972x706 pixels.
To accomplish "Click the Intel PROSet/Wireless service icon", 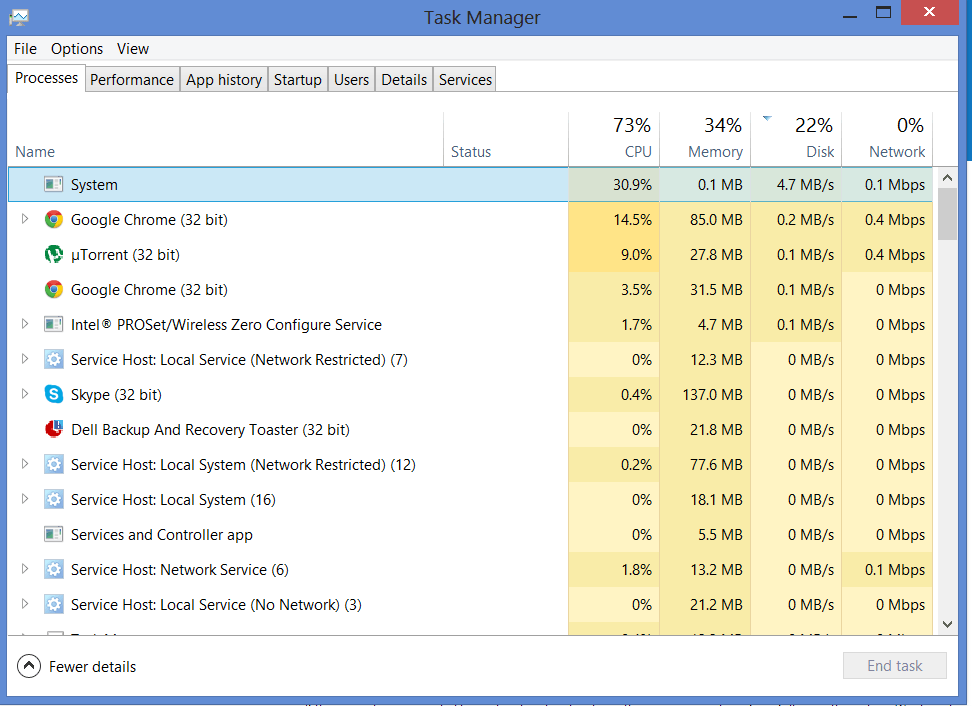I will (x=54, y=324).
